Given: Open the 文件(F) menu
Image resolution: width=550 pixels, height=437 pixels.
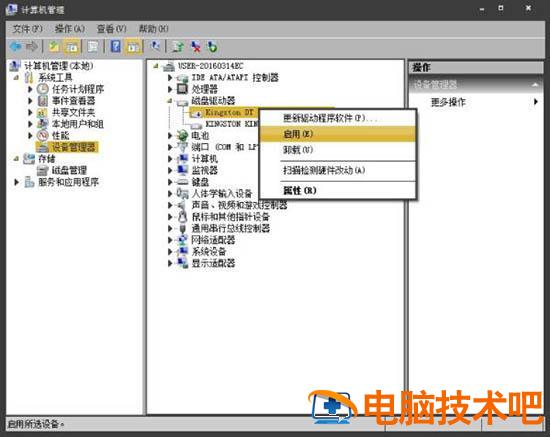Looking at the screenshot, I should click(x=27, y=28).
